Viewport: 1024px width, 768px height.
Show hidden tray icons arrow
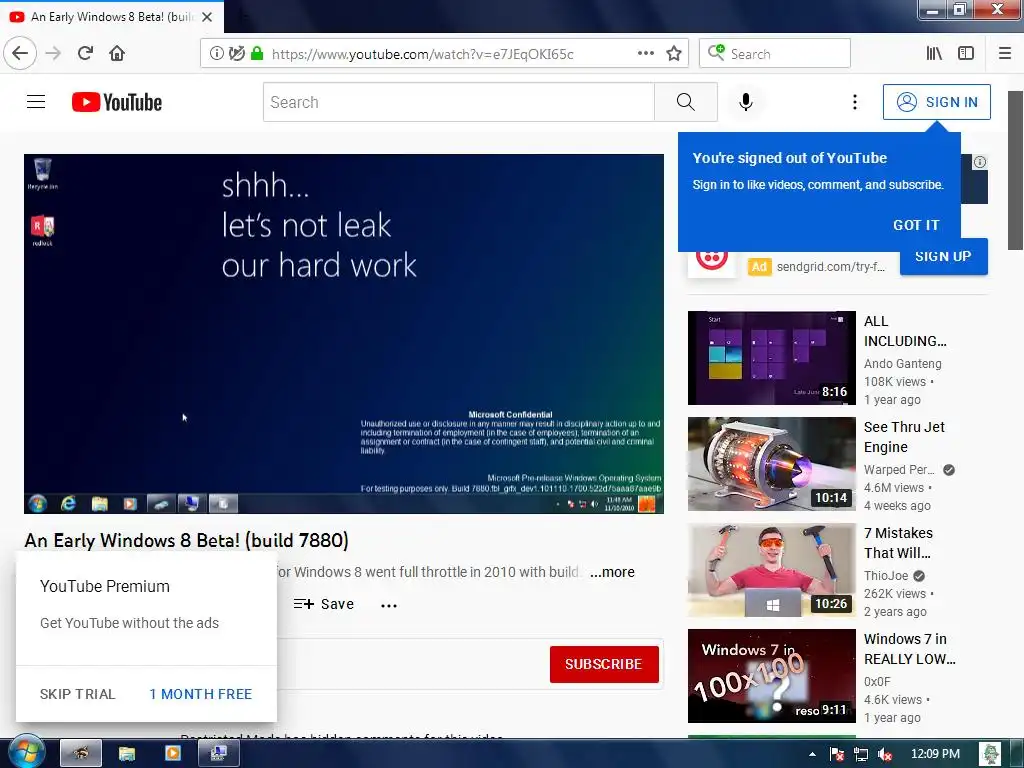click(x=812, y=754)
